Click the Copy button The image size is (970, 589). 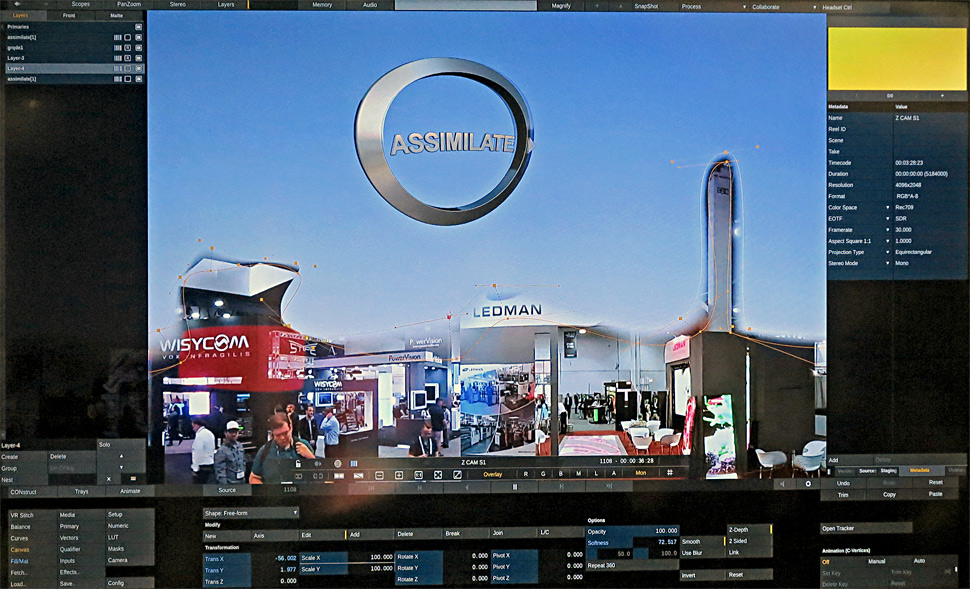(889, 495)
